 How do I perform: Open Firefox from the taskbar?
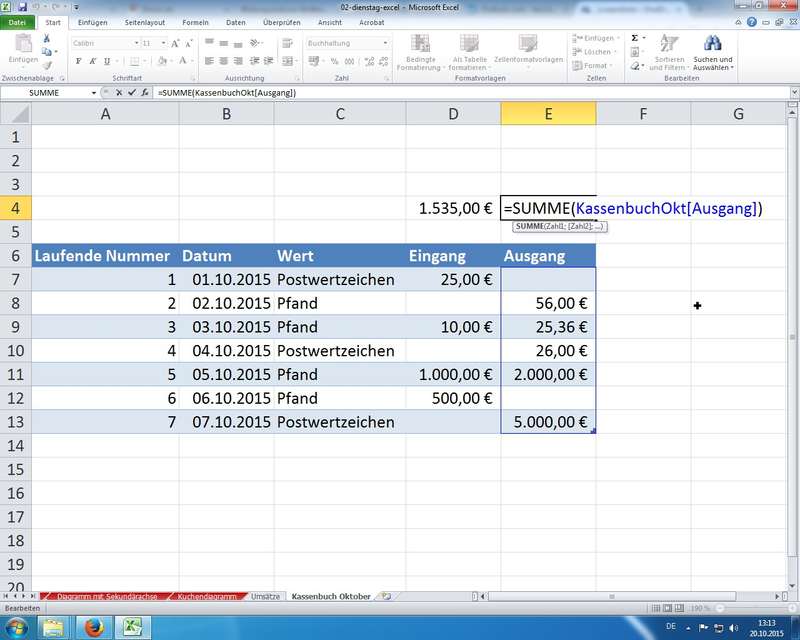(x=93, y=627)
